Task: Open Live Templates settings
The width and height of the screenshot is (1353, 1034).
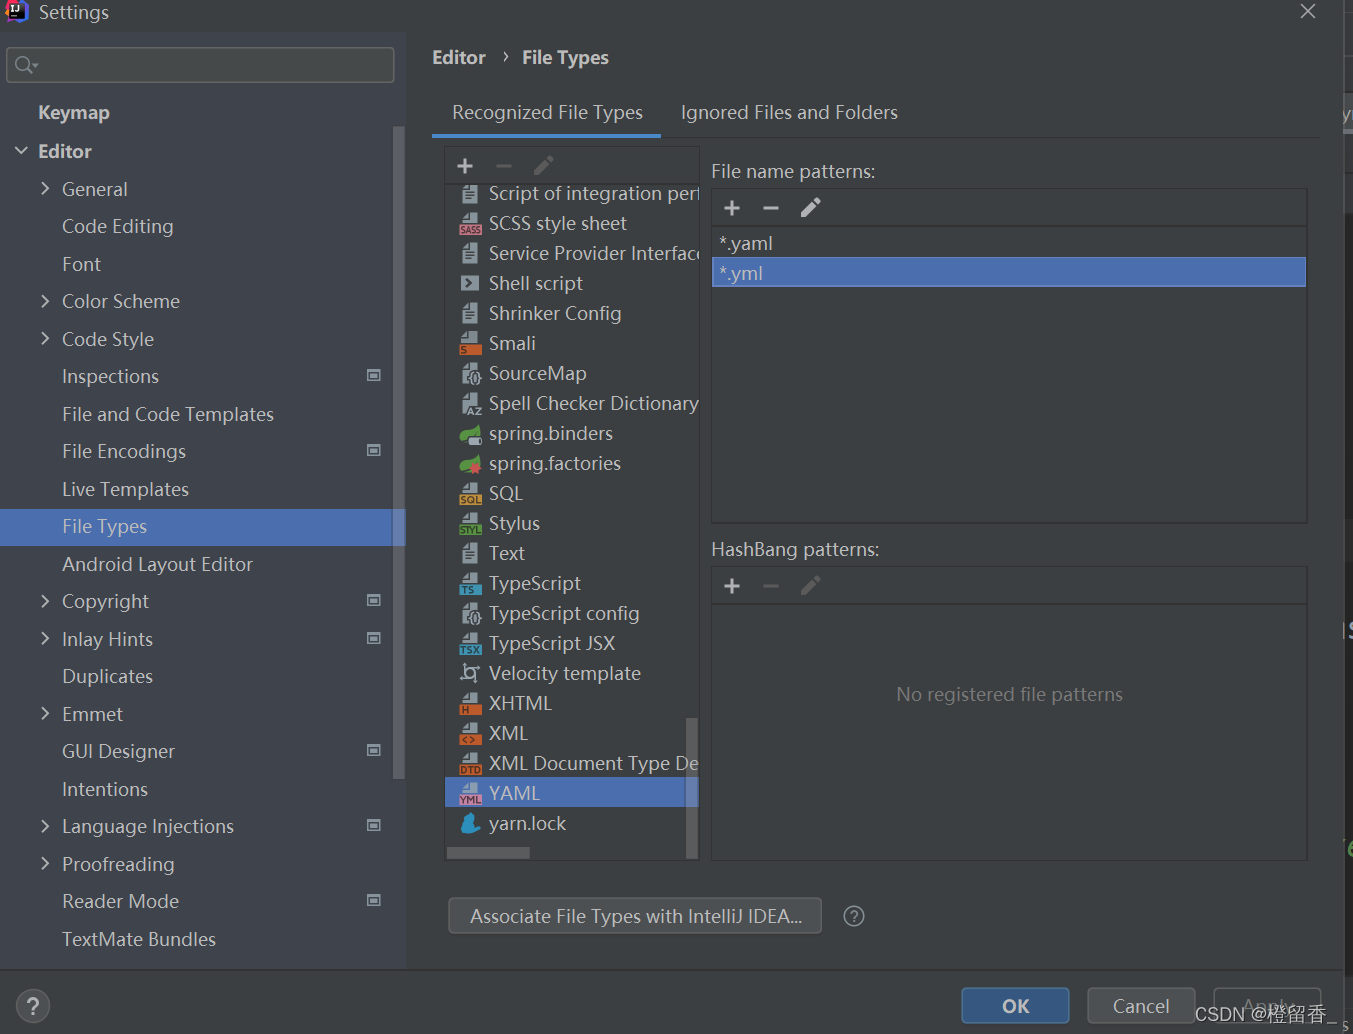Action: [x=125, y=489]
